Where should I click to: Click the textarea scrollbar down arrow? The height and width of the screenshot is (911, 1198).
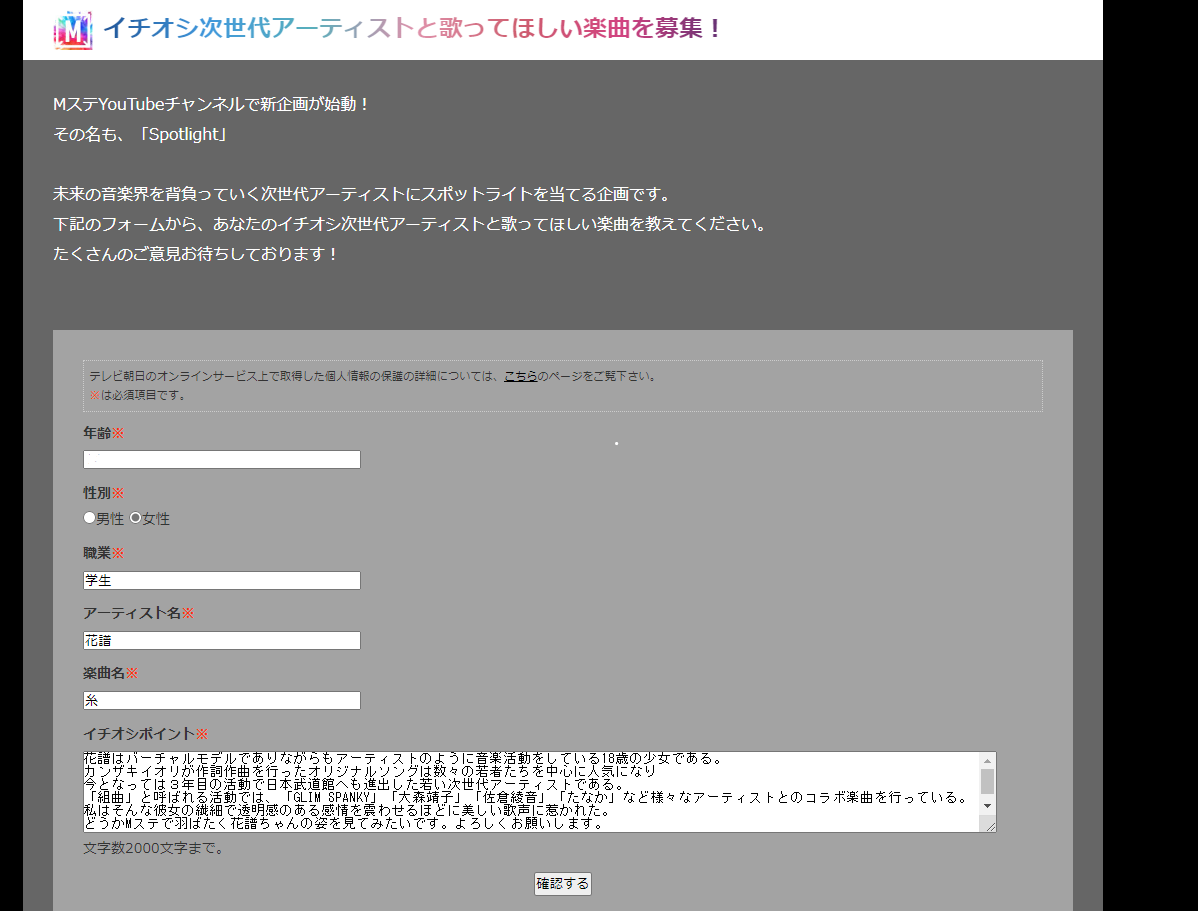pos(987,806)
